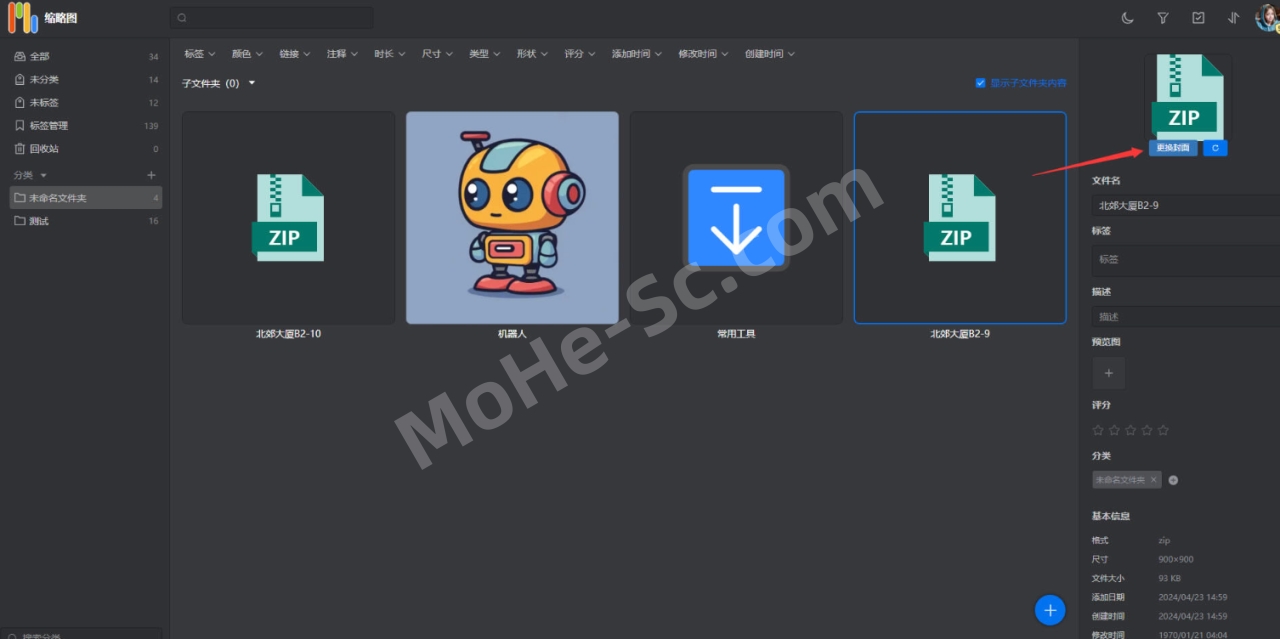Click the 更换封面 button
Image resolution: width=1280 pixels, height=639 pixels.
pos(1172,148)
